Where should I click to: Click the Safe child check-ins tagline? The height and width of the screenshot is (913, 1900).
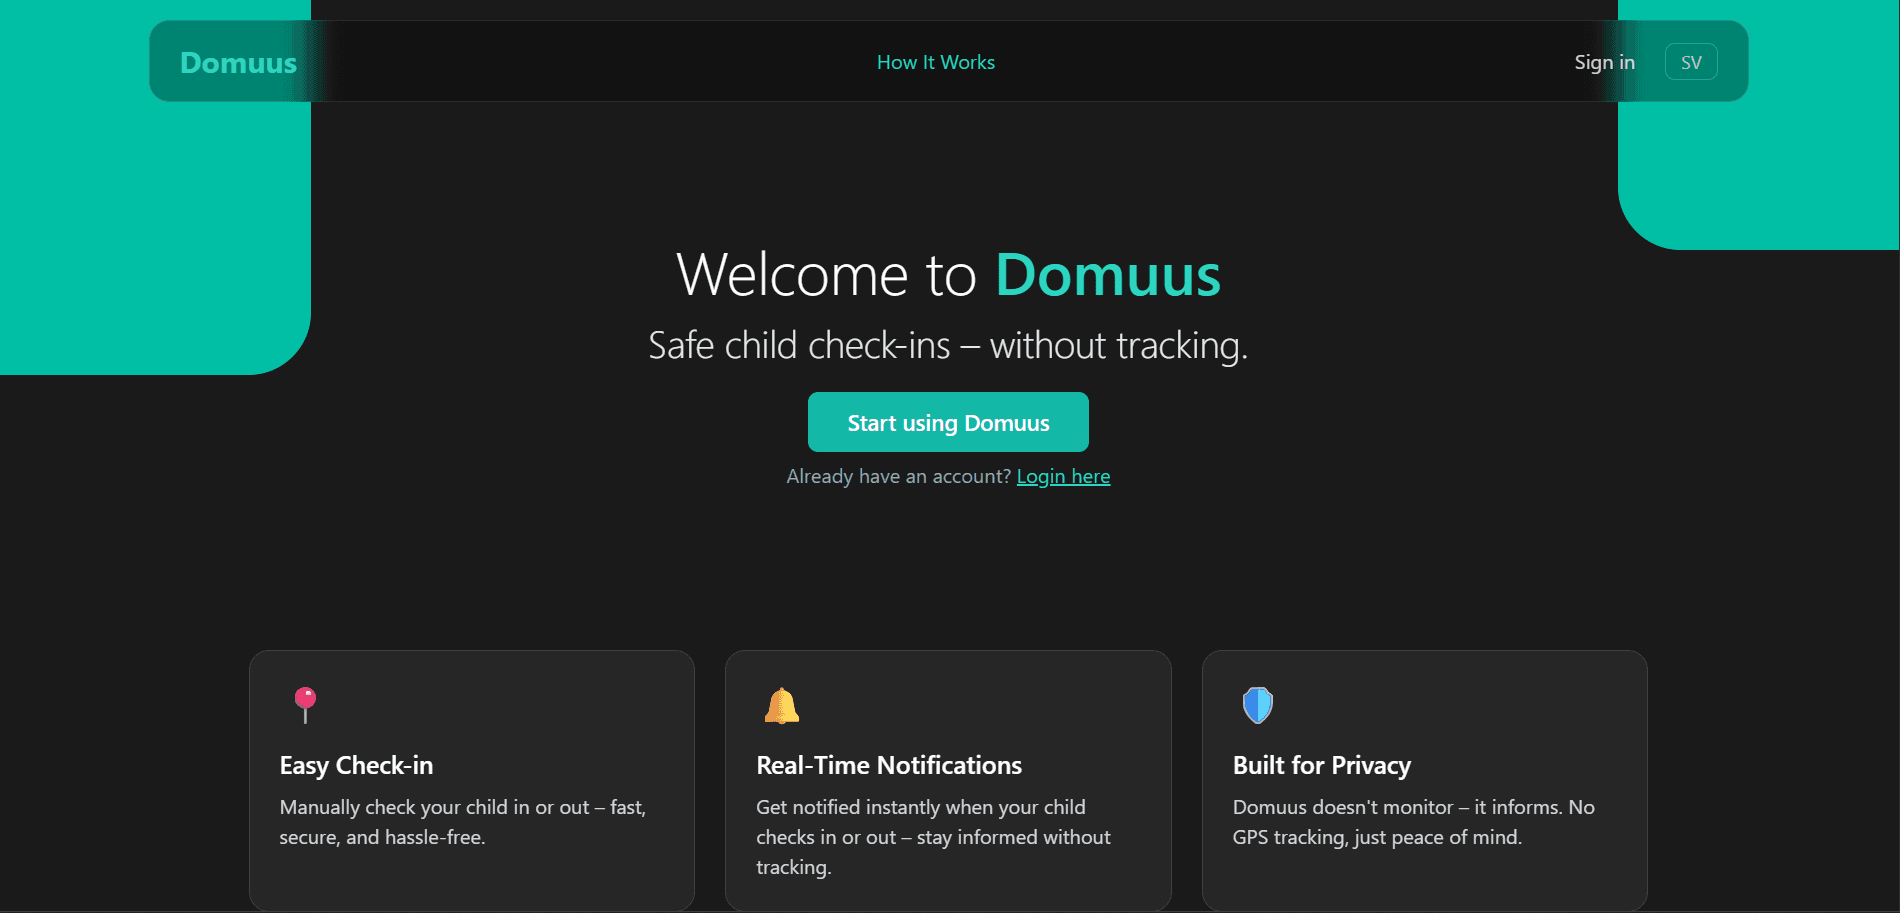(x=948, y=346)
